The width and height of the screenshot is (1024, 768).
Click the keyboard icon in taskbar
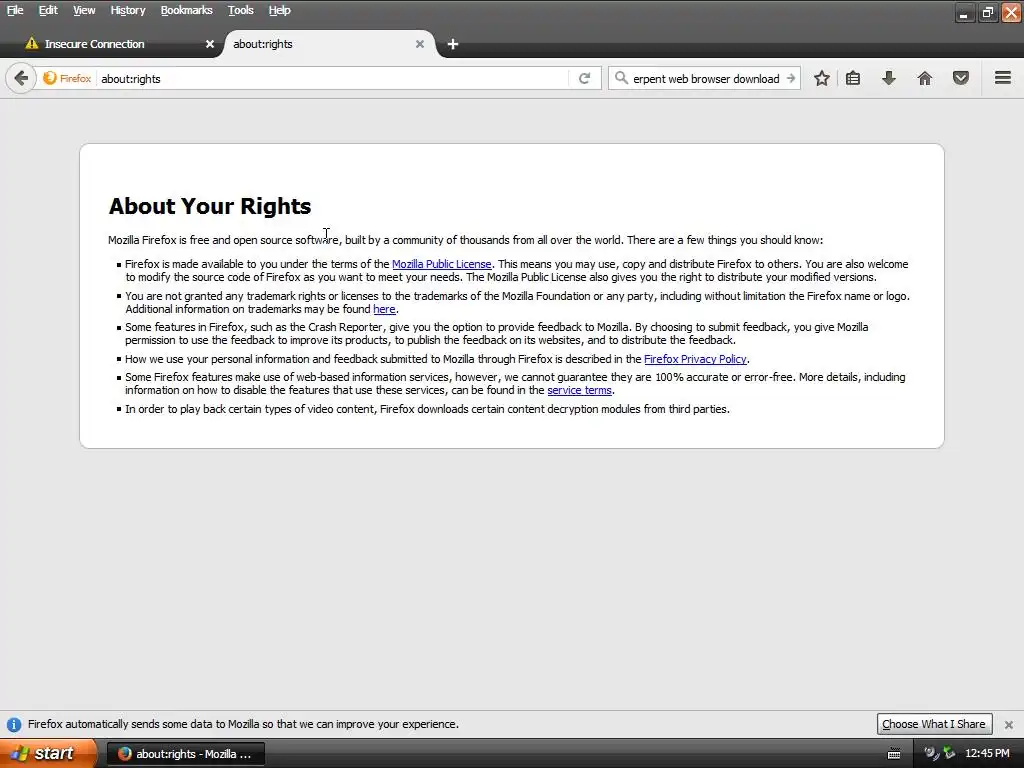pos(893,754)
